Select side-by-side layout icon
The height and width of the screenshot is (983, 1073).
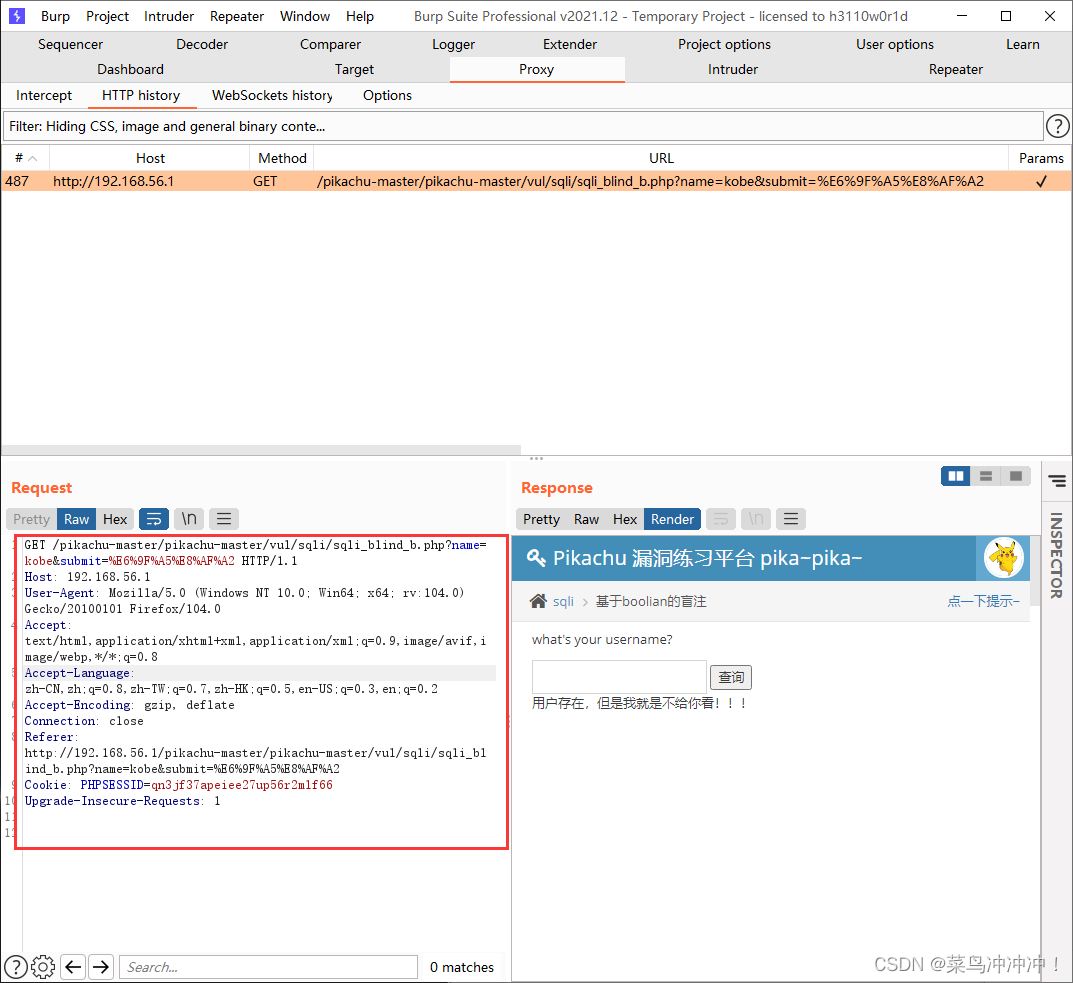pyautogui.click(x=955, y=476)
